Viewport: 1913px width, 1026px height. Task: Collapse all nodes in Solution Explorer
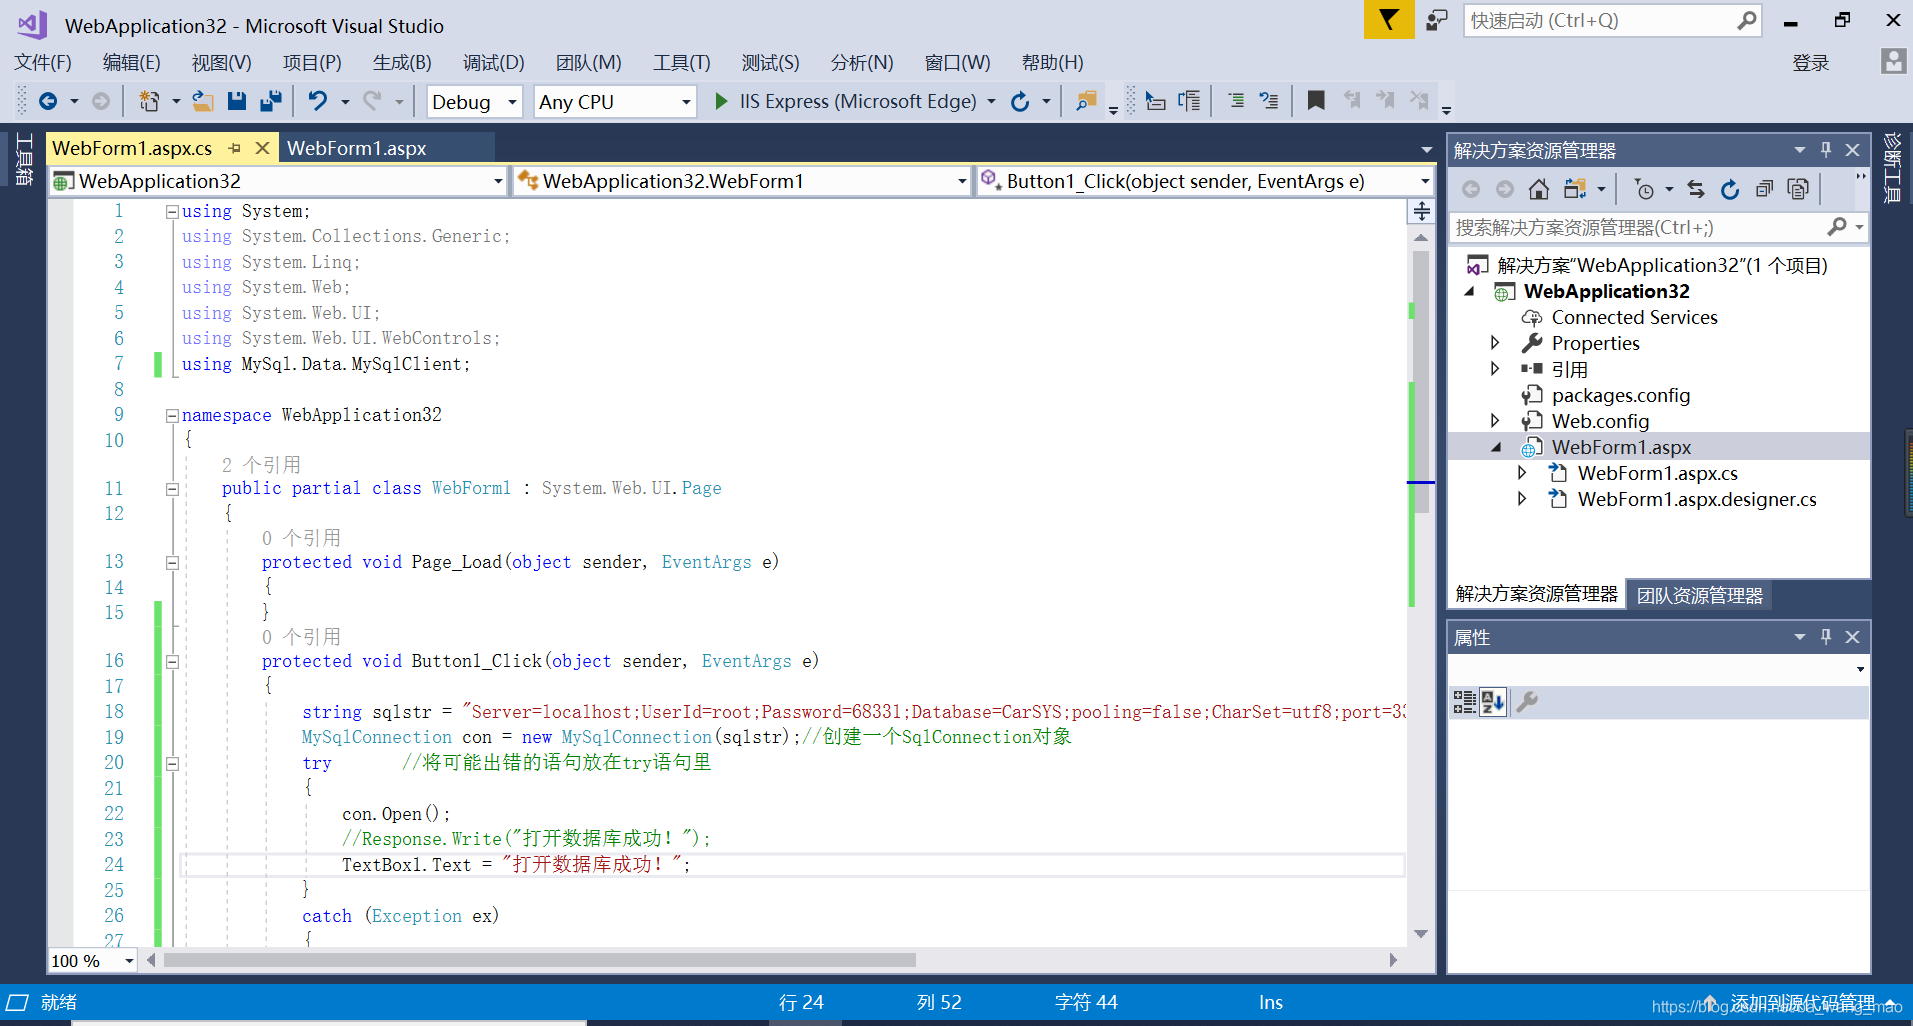tap(1764, 189)
